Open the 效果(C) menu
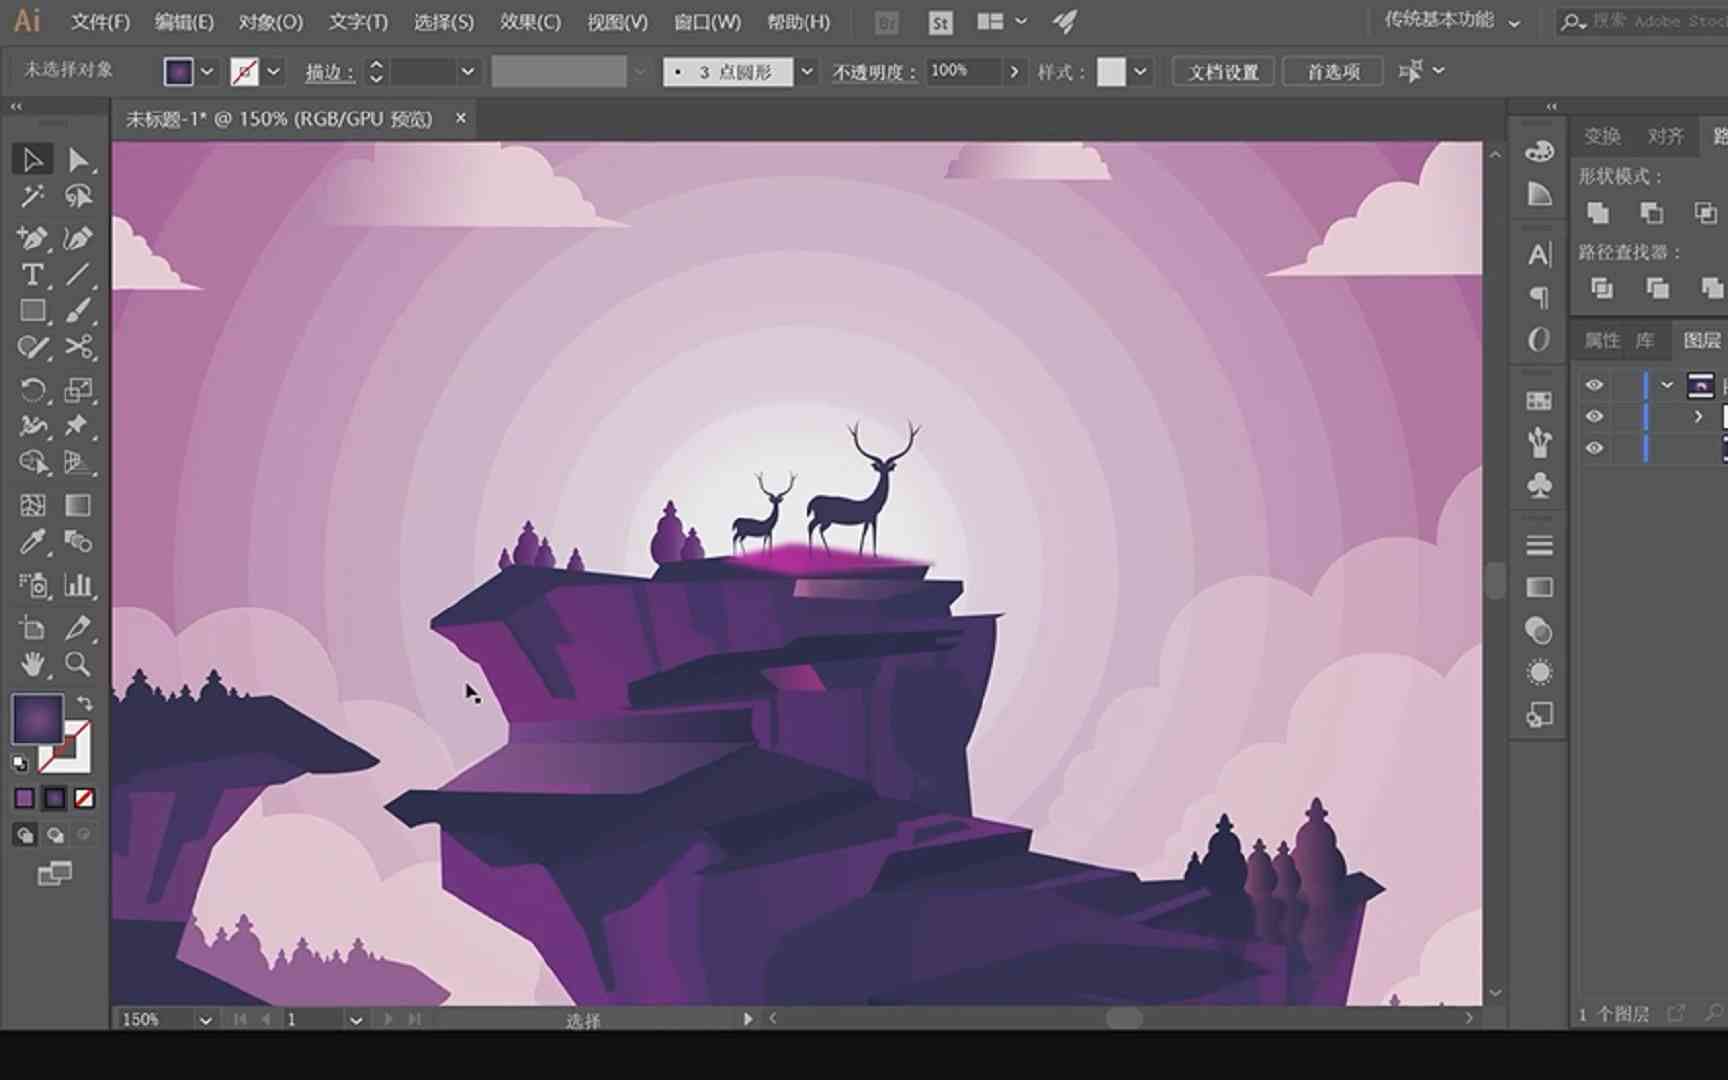This screenshot has height=1080, width=1728. pyautogui.click(x=530, y=21)
